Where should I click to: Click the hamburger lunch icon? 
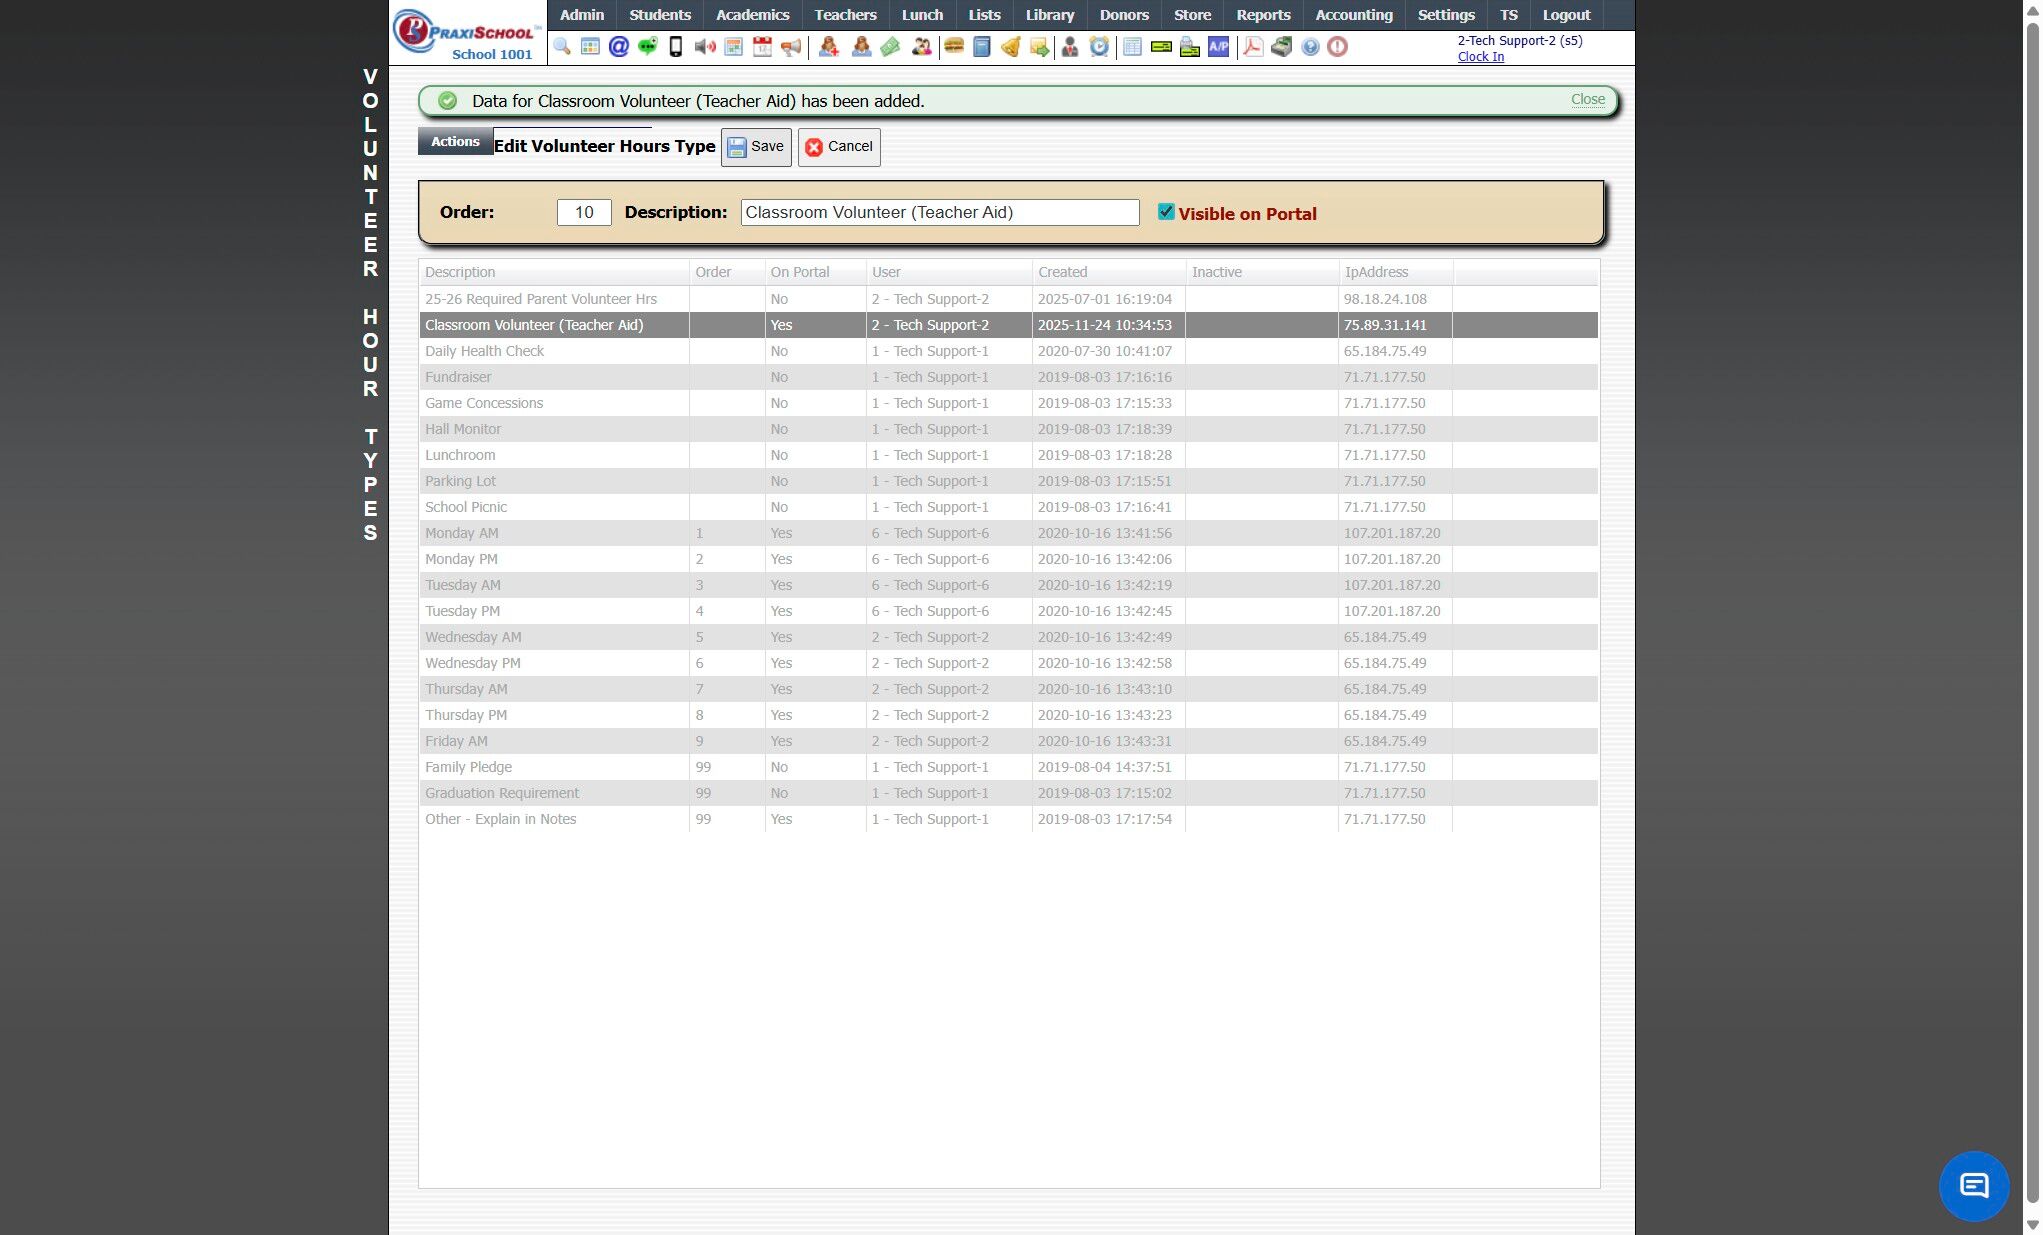pos(953,47)
